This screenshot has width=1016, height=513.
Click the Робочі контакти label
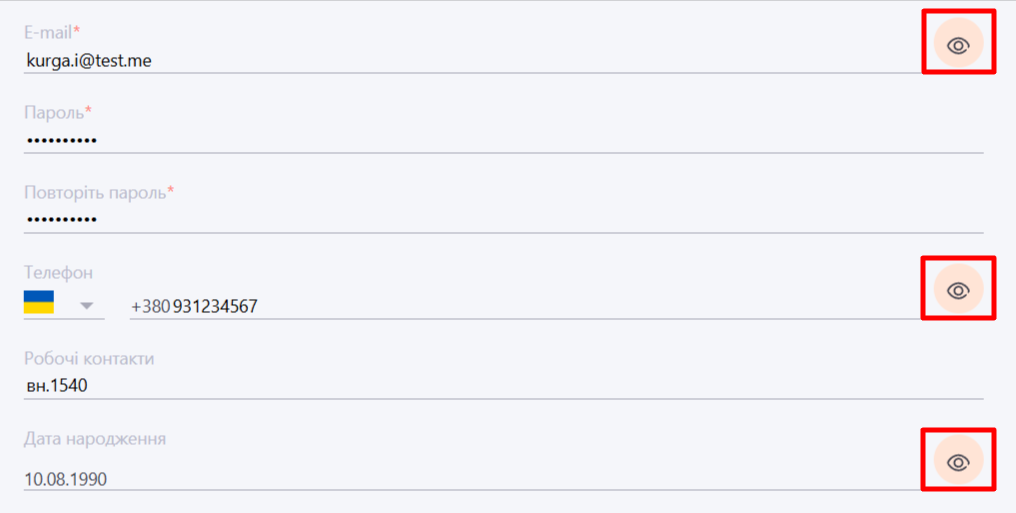[x=89, y=359]
